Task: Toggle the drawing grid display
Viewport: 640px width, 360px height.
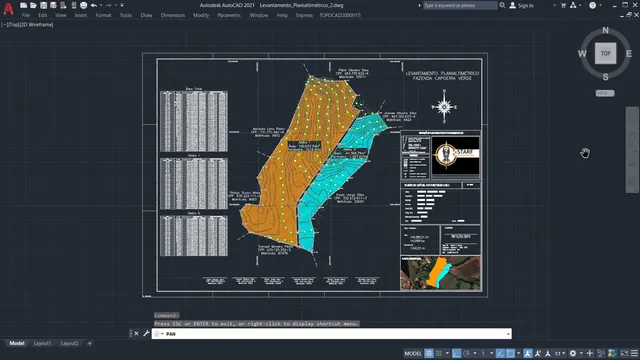Action: (x=429, y=353)
